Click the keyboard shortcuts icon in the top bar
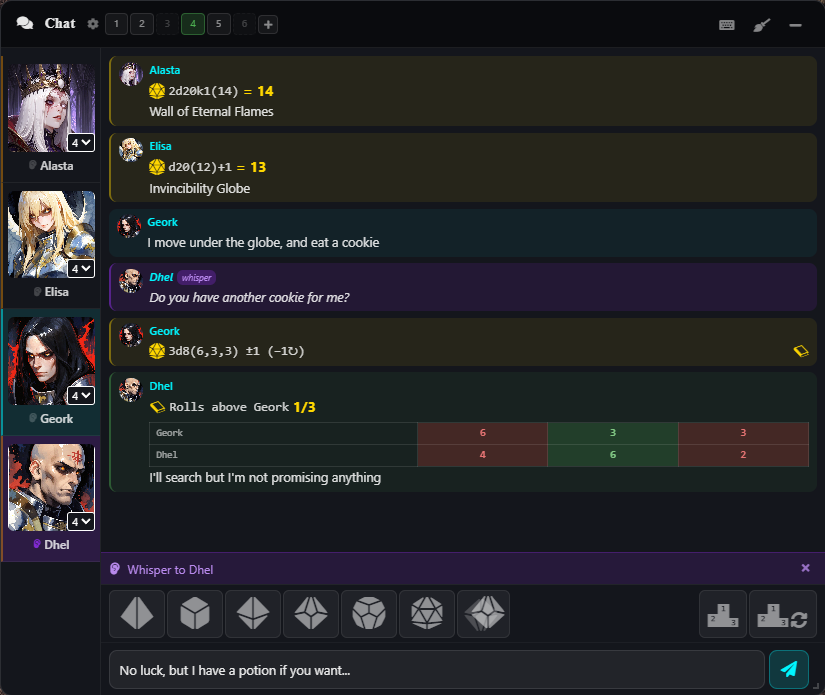This screenshot has height=695, width=825. coord(727,24)
